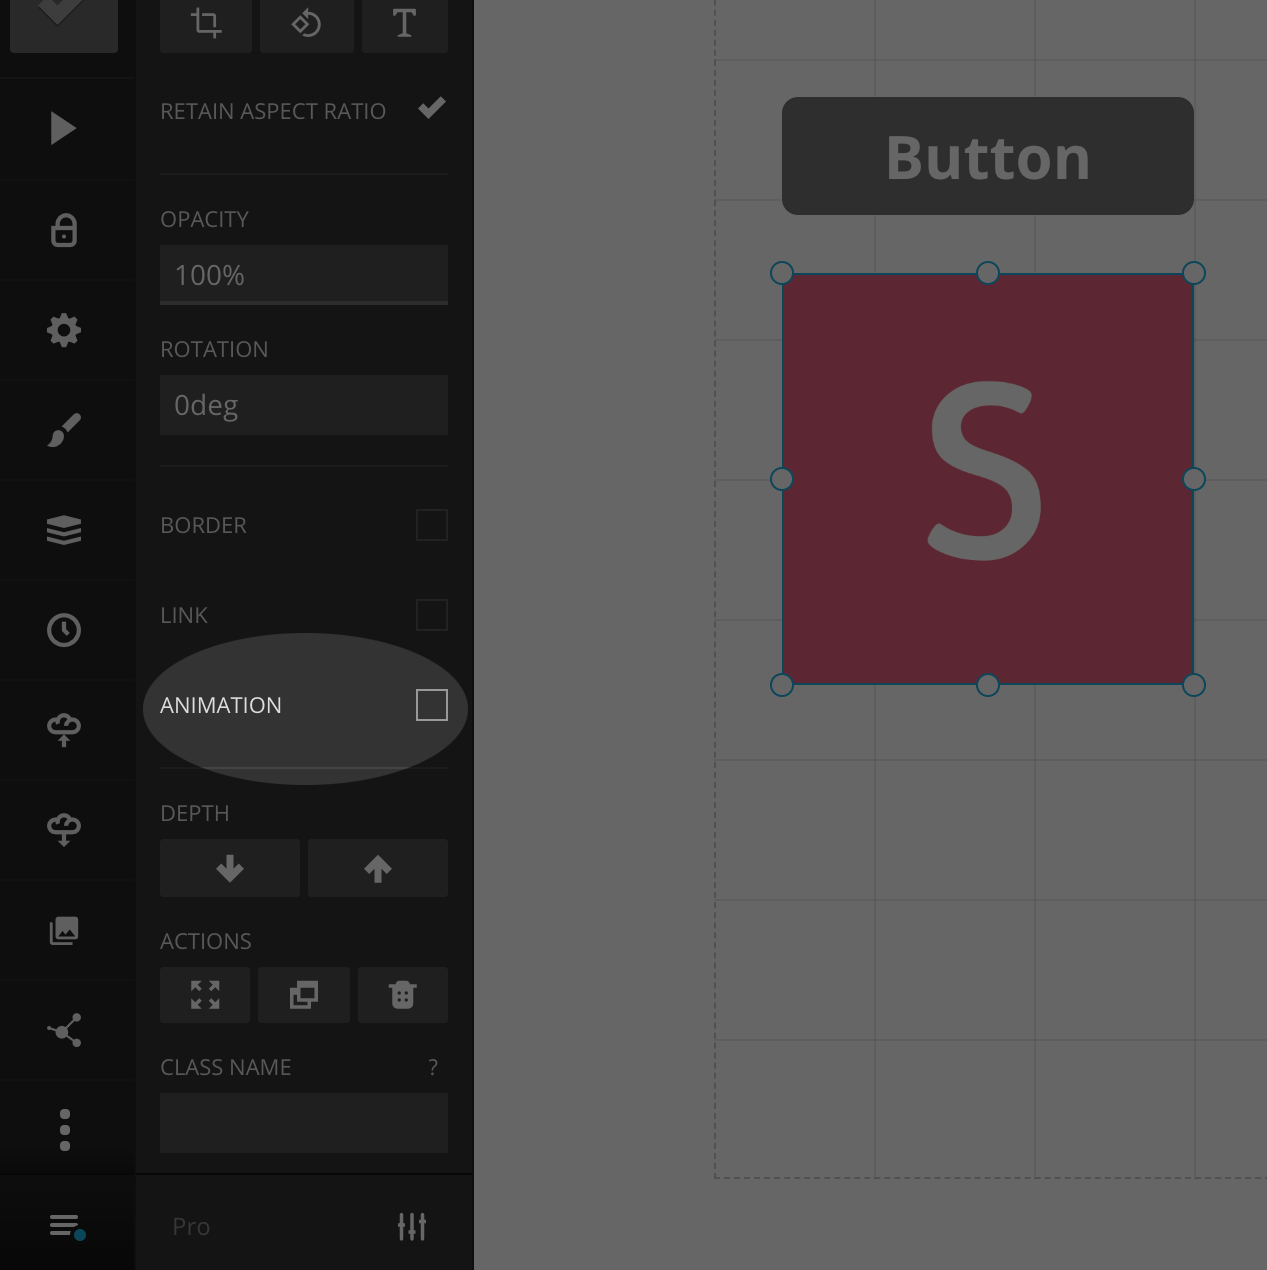The width and height of the screenshot is (1267, 1270).
Task: Move element depth up with arrow
Action: click(378, 868)
